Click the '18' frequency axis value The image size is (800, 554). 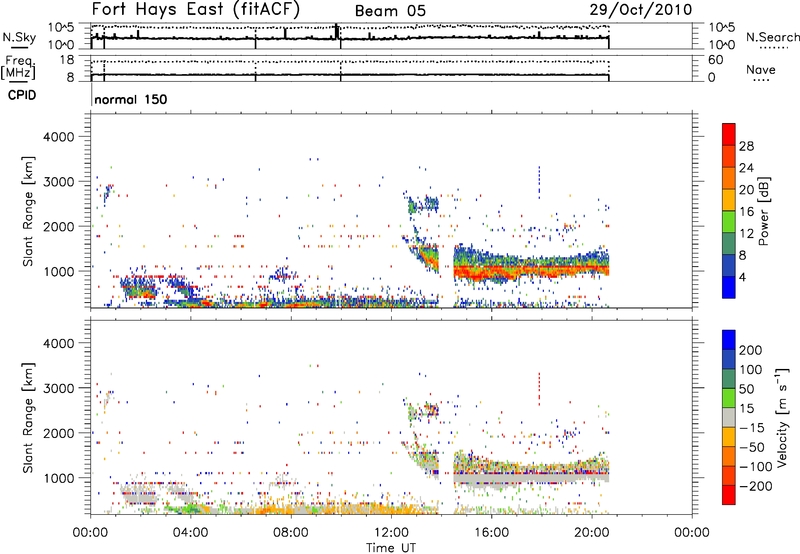coord(67,60)
